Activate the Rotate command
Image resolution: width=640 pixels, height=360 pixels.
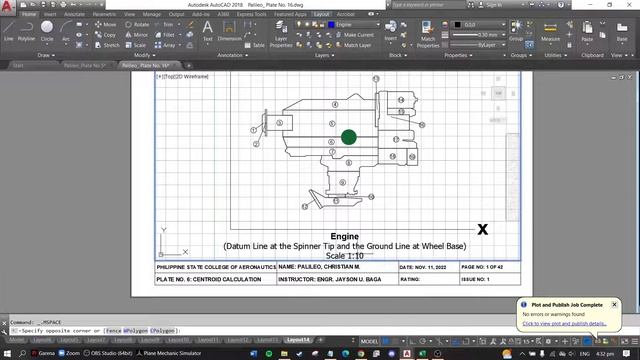coord(137,24)
